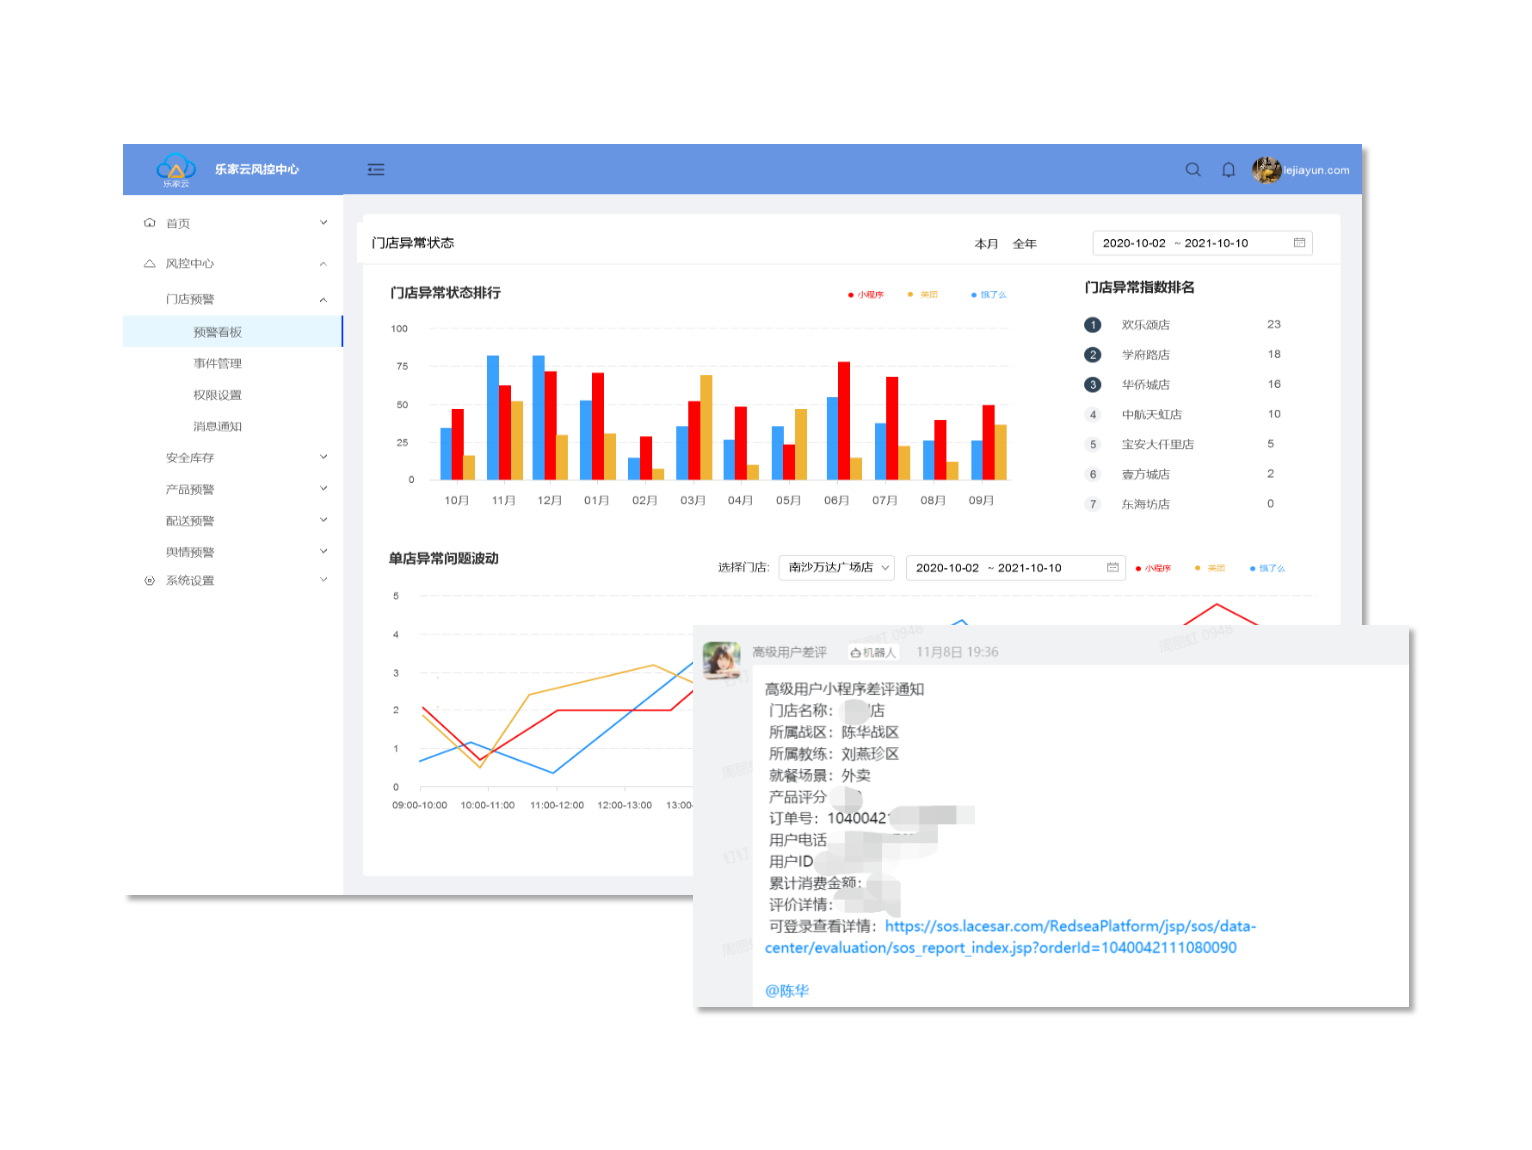Viewport: 1532px width, 1150px height.
Task: Click the 本月 filter button
Action: [x=986, y=244]
